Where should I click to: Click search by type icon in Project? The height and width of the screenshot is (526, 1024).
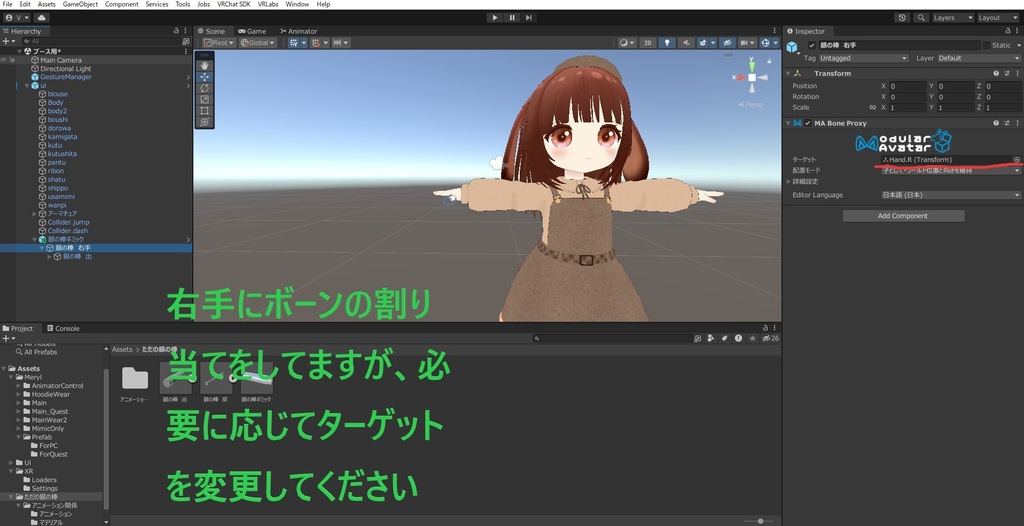pos(711,338)
